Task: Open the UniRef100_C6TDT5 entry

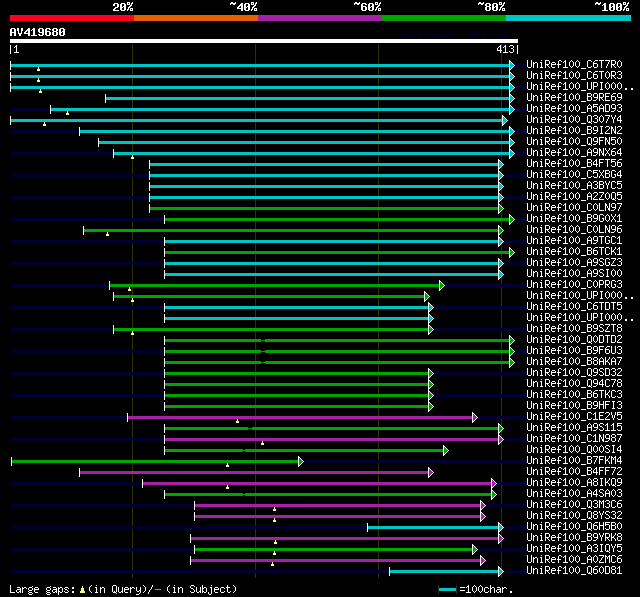Action: click(574, 307)
